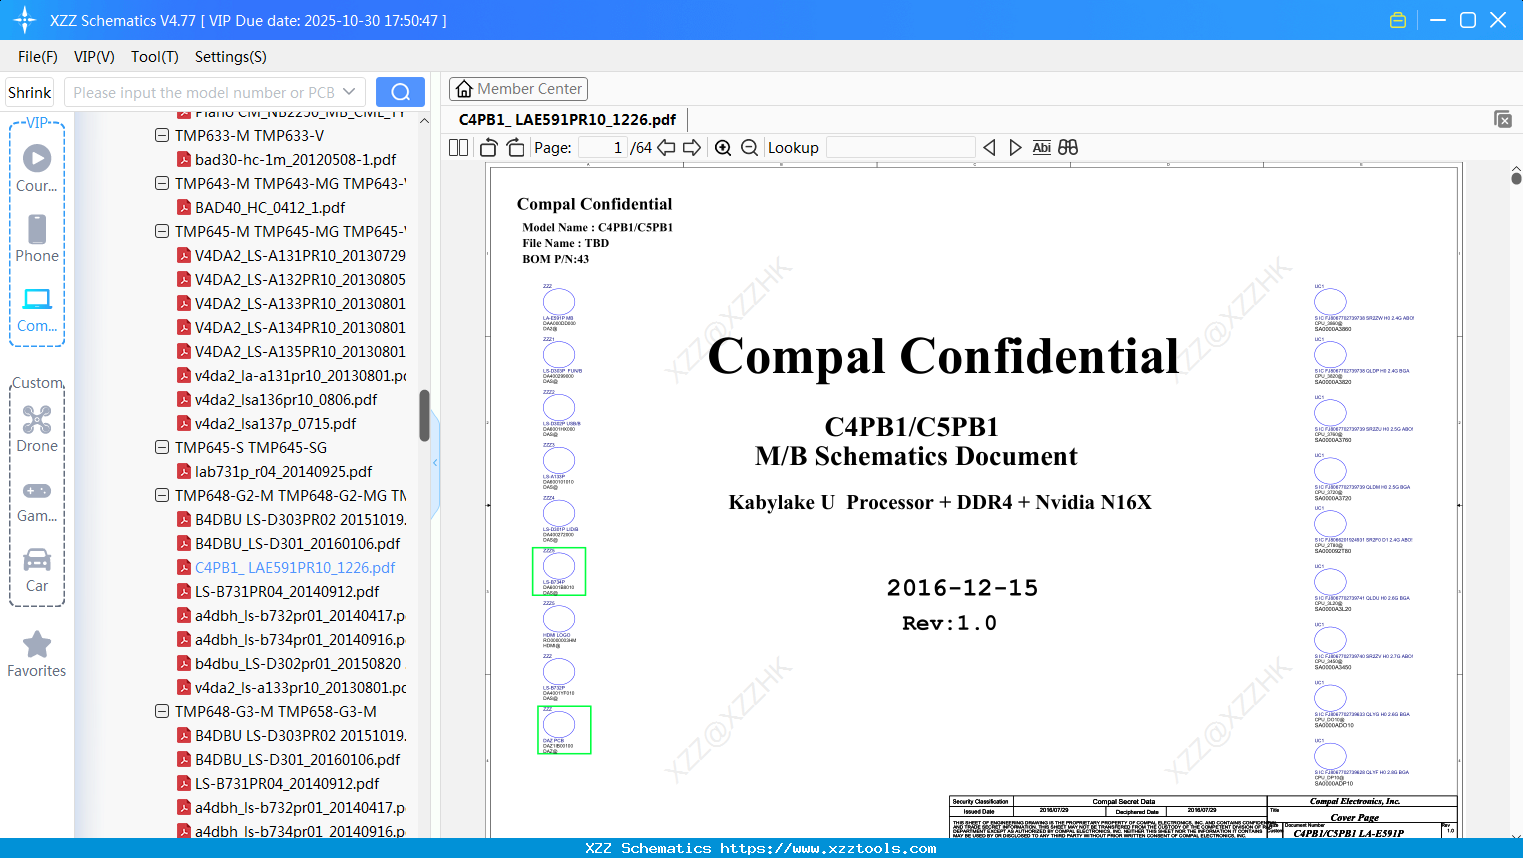Screen dimensions: 1523x858
Task: Collapse the TMP648-G3-M TMP658-G3-M folder
Action: pos(162,711)
